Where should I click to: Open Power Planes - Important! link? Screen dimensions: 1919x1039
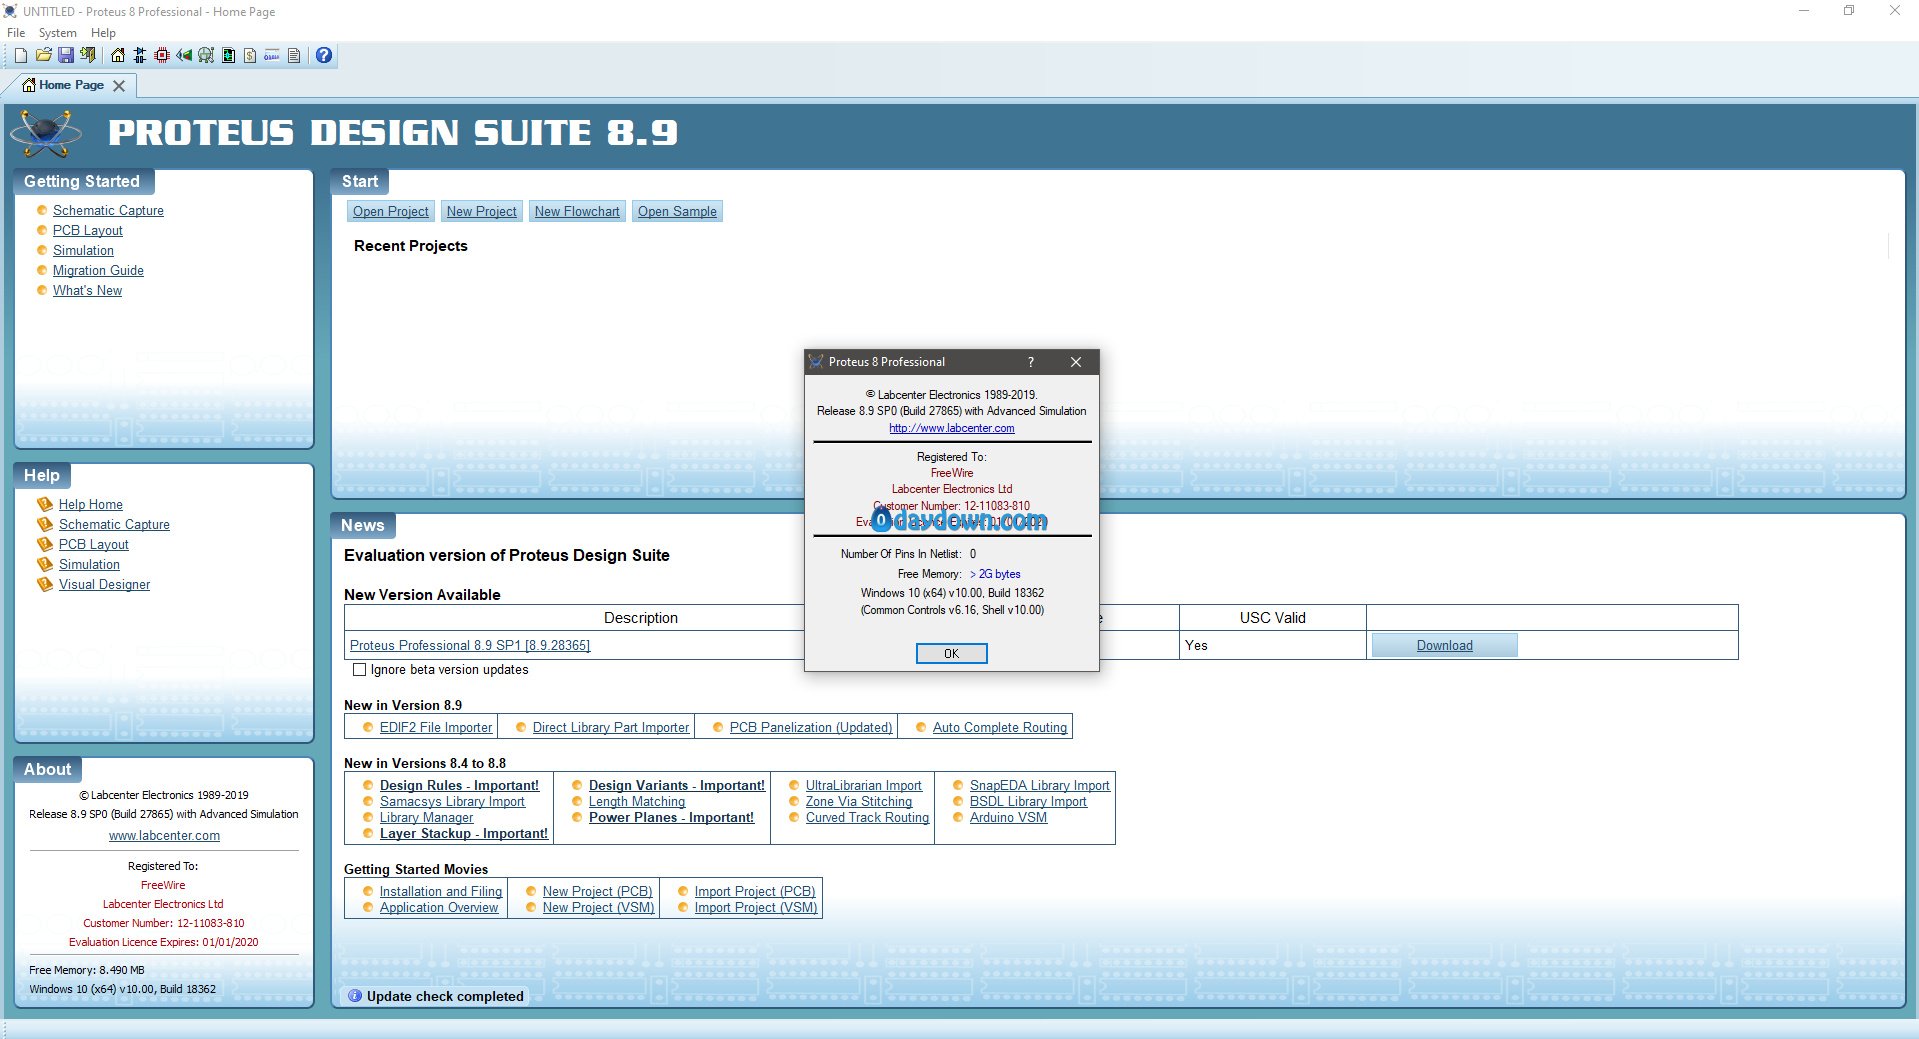pyautogui.click(x=671, y=818)
